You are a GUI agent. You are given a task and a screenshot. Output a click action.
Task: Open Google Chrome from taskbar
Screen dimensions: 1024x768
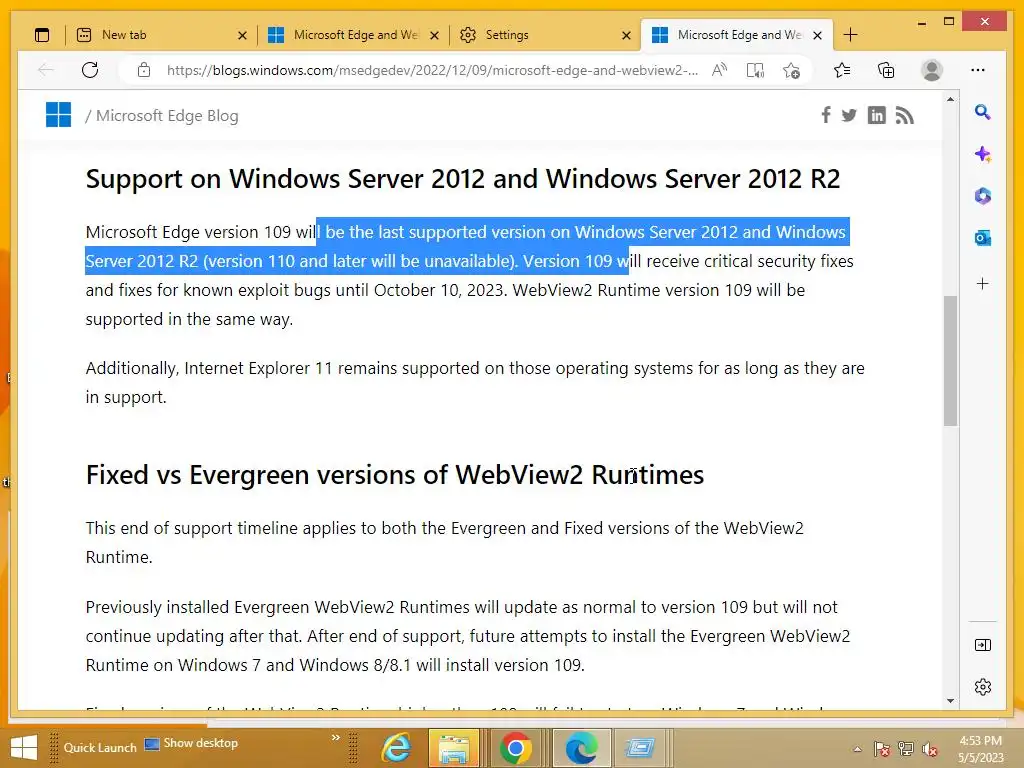515,748
